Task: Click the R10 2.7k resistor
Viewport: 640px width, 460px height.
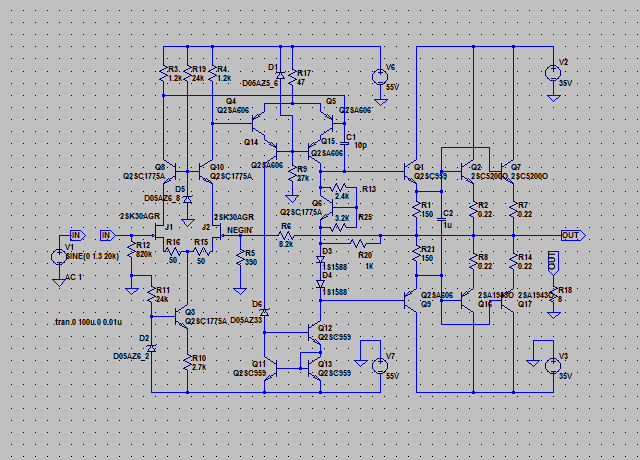Action: pos(186,362)
